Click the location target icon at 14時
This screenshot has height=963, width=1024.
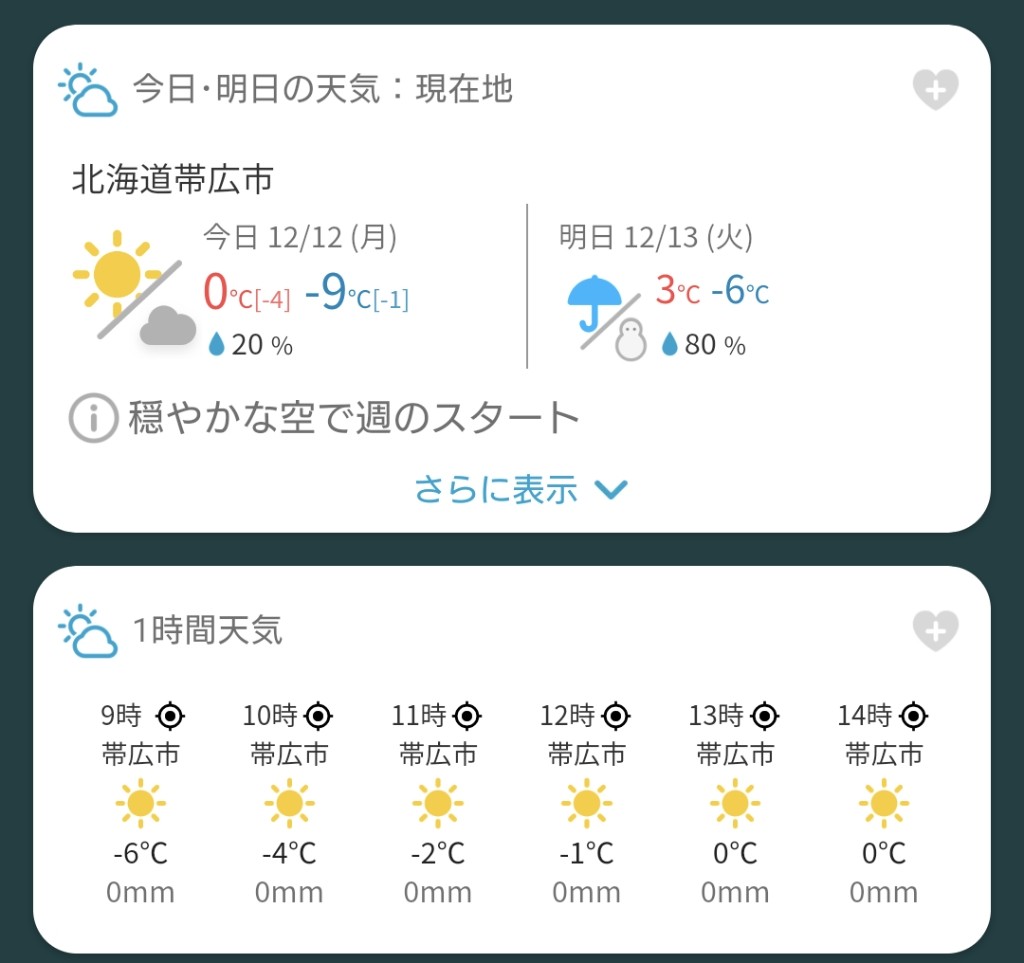914,716
